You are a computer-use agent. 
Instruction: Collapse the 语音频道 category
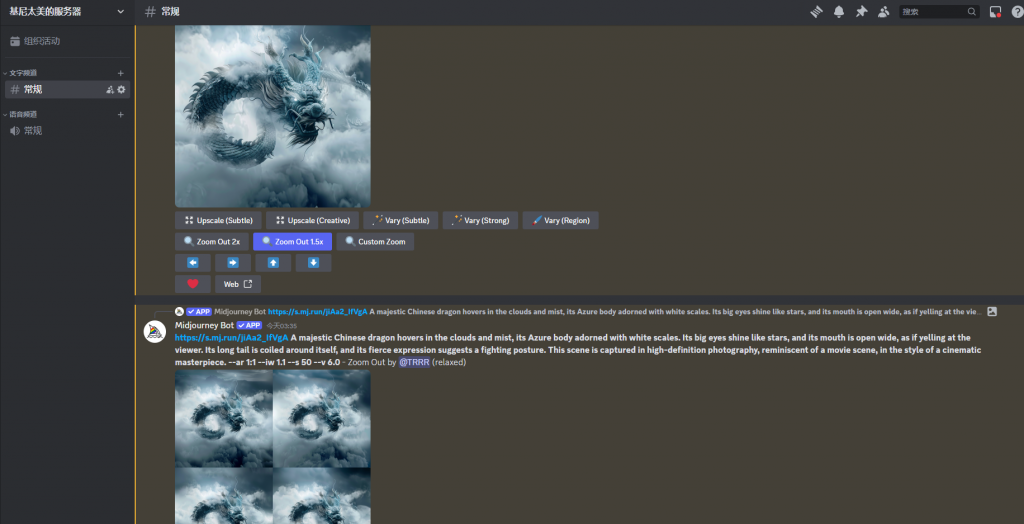22,114
